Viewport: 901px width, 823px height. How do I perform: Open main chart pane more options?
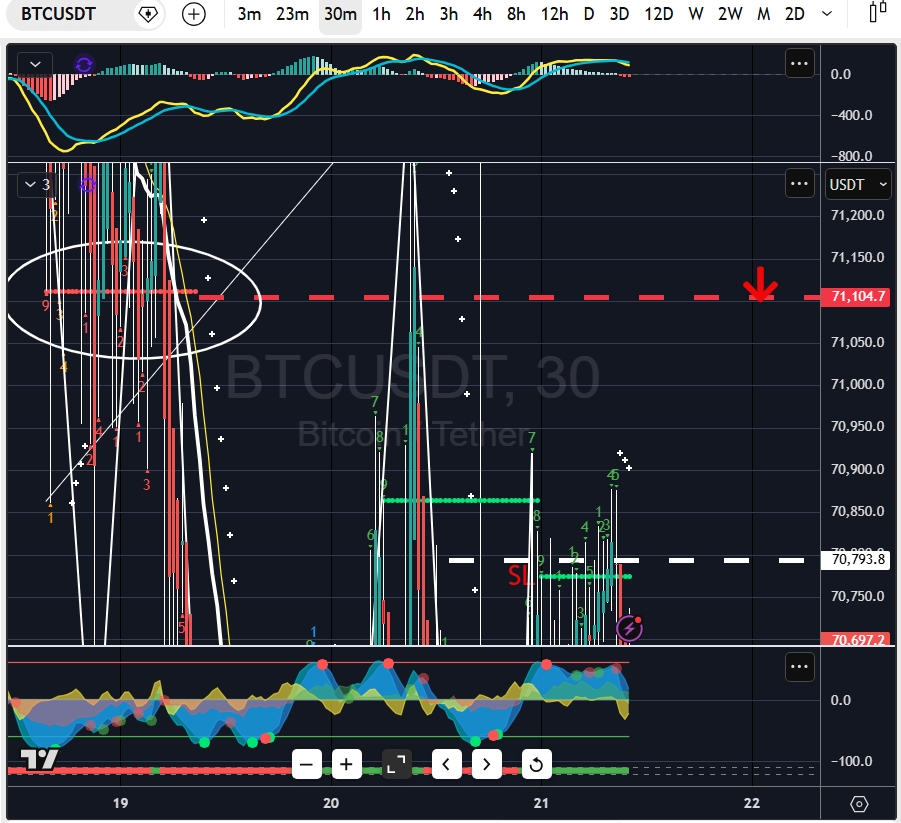click(x=799, y=184)
